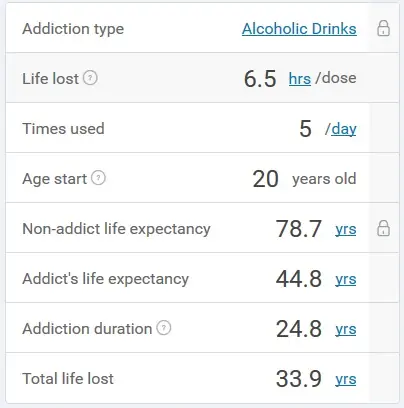Viewport: 404px width, 408px height.
Task: Toggle lock on Non-addict life expectancy row
Action: pos(383,228)
